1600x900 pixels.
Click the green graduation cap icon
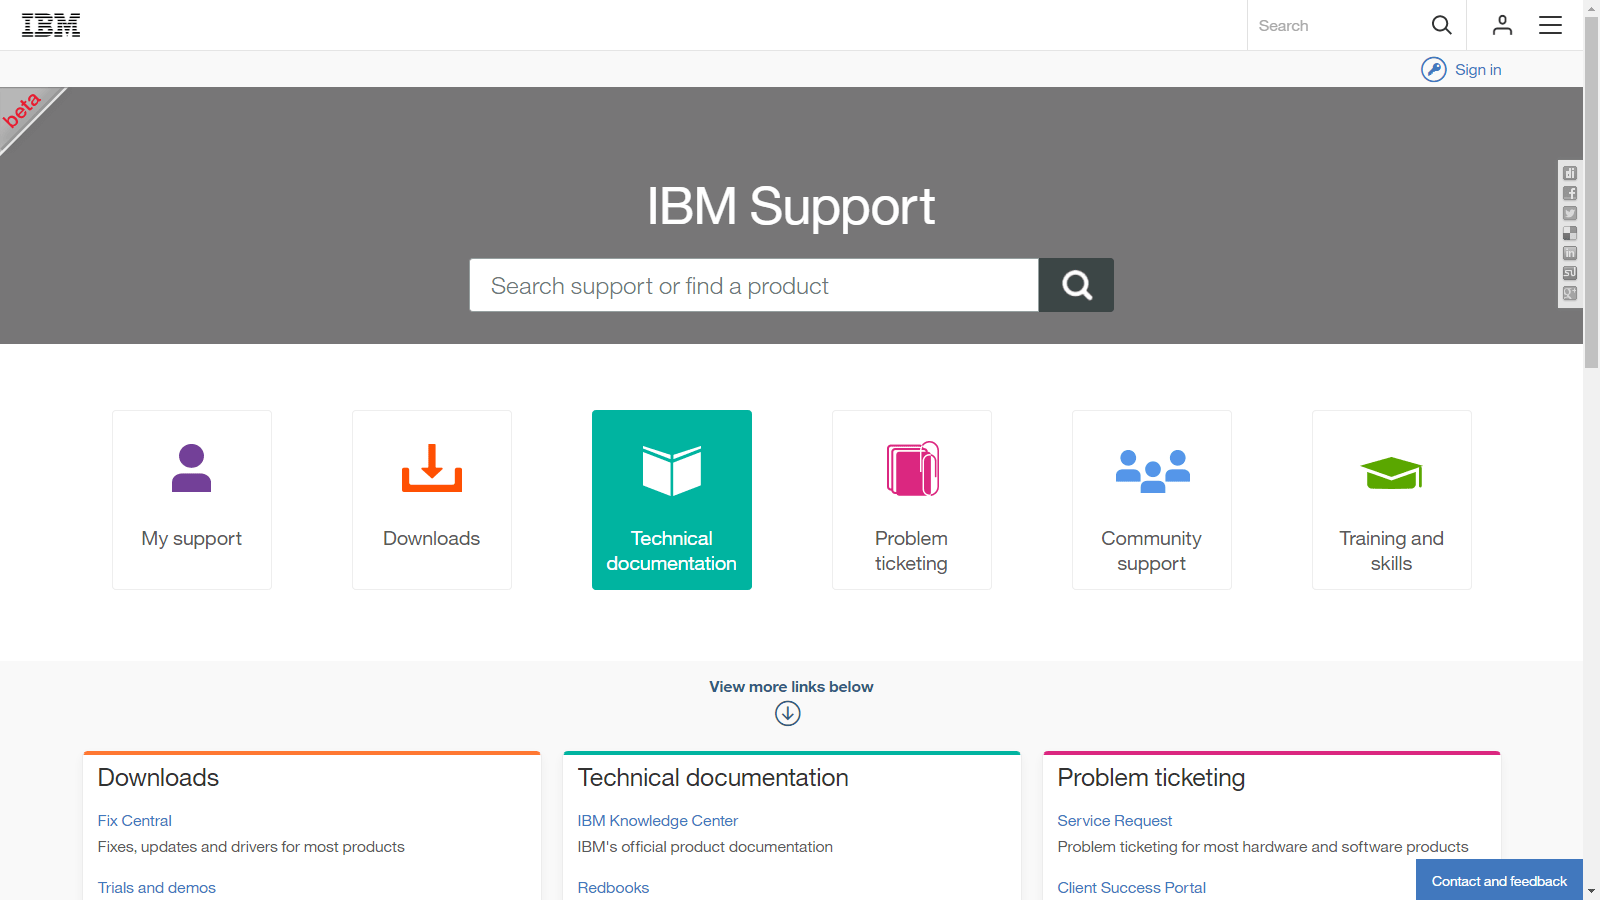click(1391, 473)
